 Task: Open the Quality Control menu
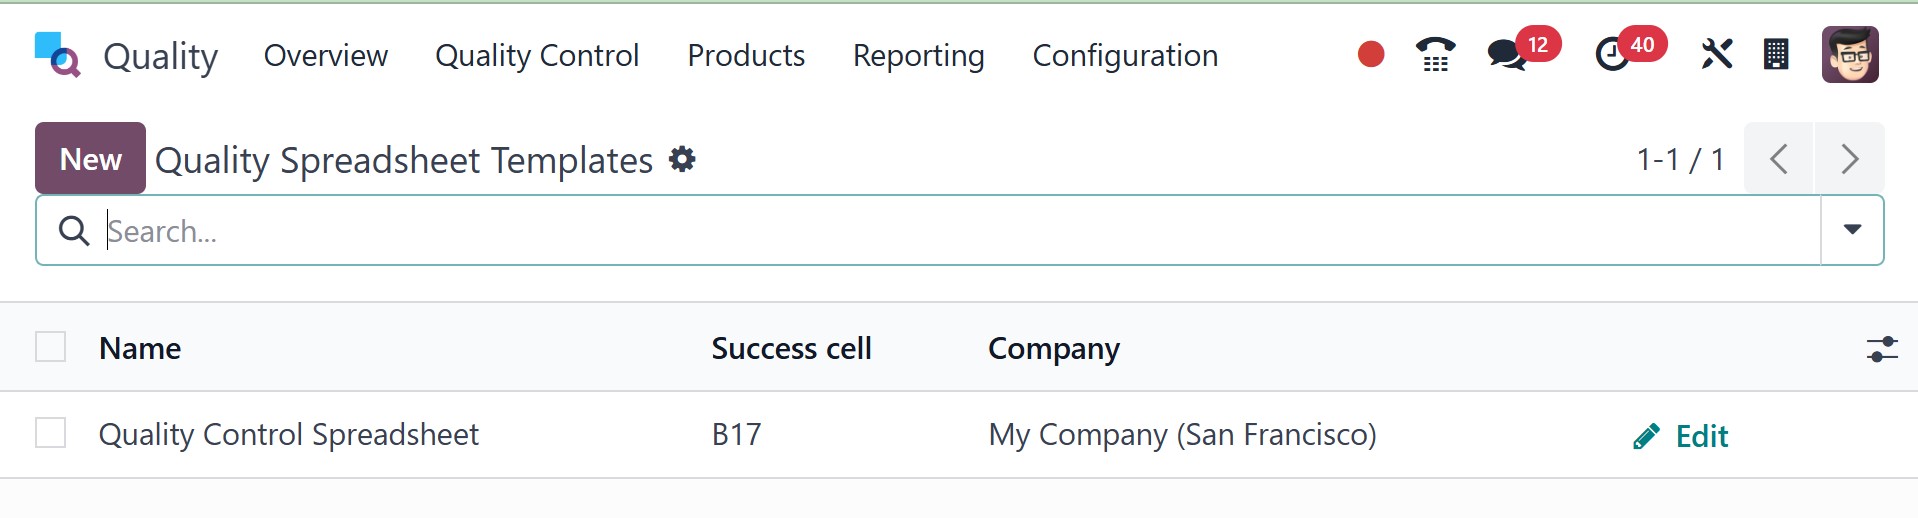tap(537, 56)
